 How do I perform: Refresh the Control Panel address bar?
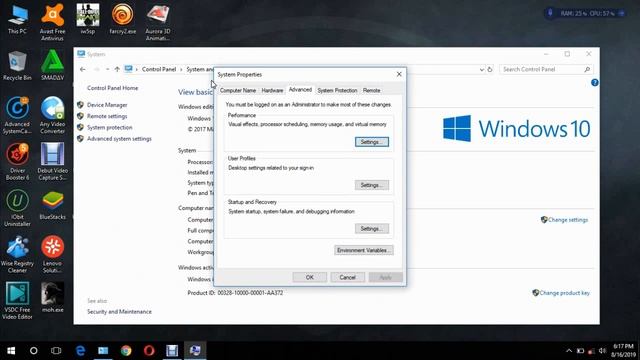[490, 69]
